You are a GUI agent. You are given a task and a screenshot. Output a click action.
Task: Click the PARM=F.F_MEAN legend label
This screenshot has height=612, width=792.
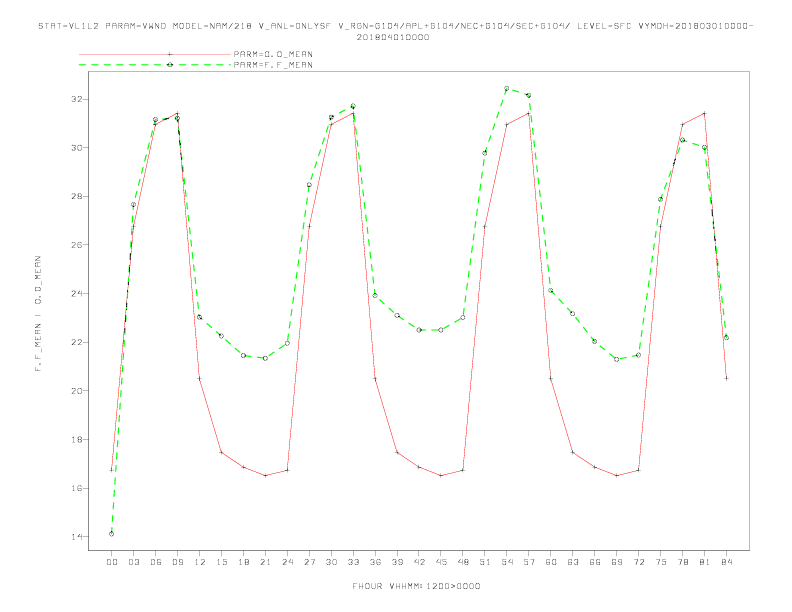(273, 65)
